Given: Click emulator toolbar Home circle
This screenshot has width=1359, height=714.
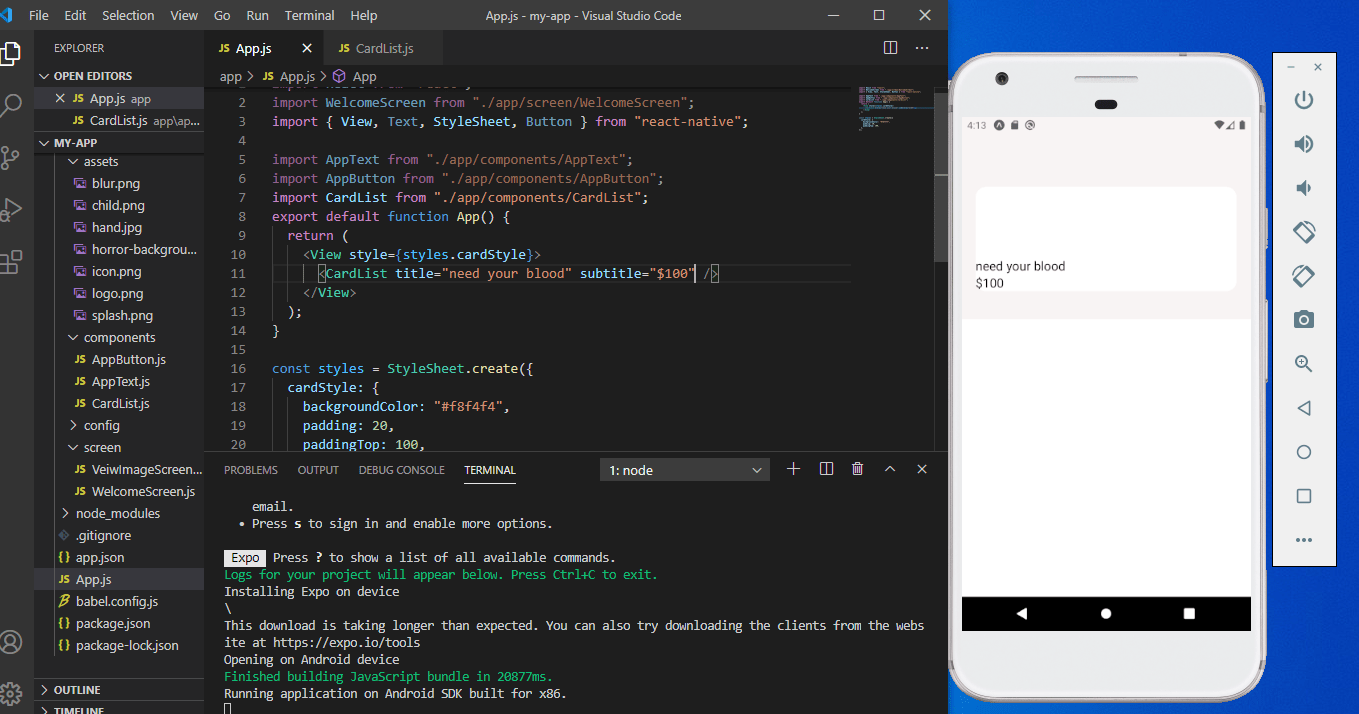Looking at the screenshot, I should (x=1303, y=452).
